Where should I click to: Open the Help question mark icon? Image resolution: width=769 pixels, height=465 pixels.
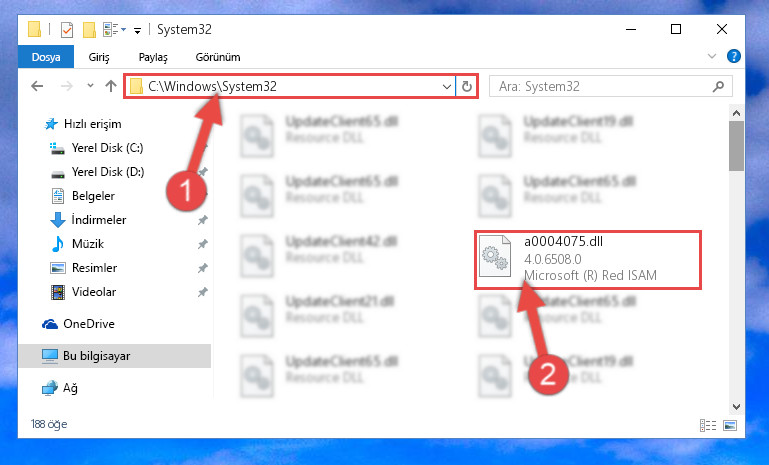(734, 56)
